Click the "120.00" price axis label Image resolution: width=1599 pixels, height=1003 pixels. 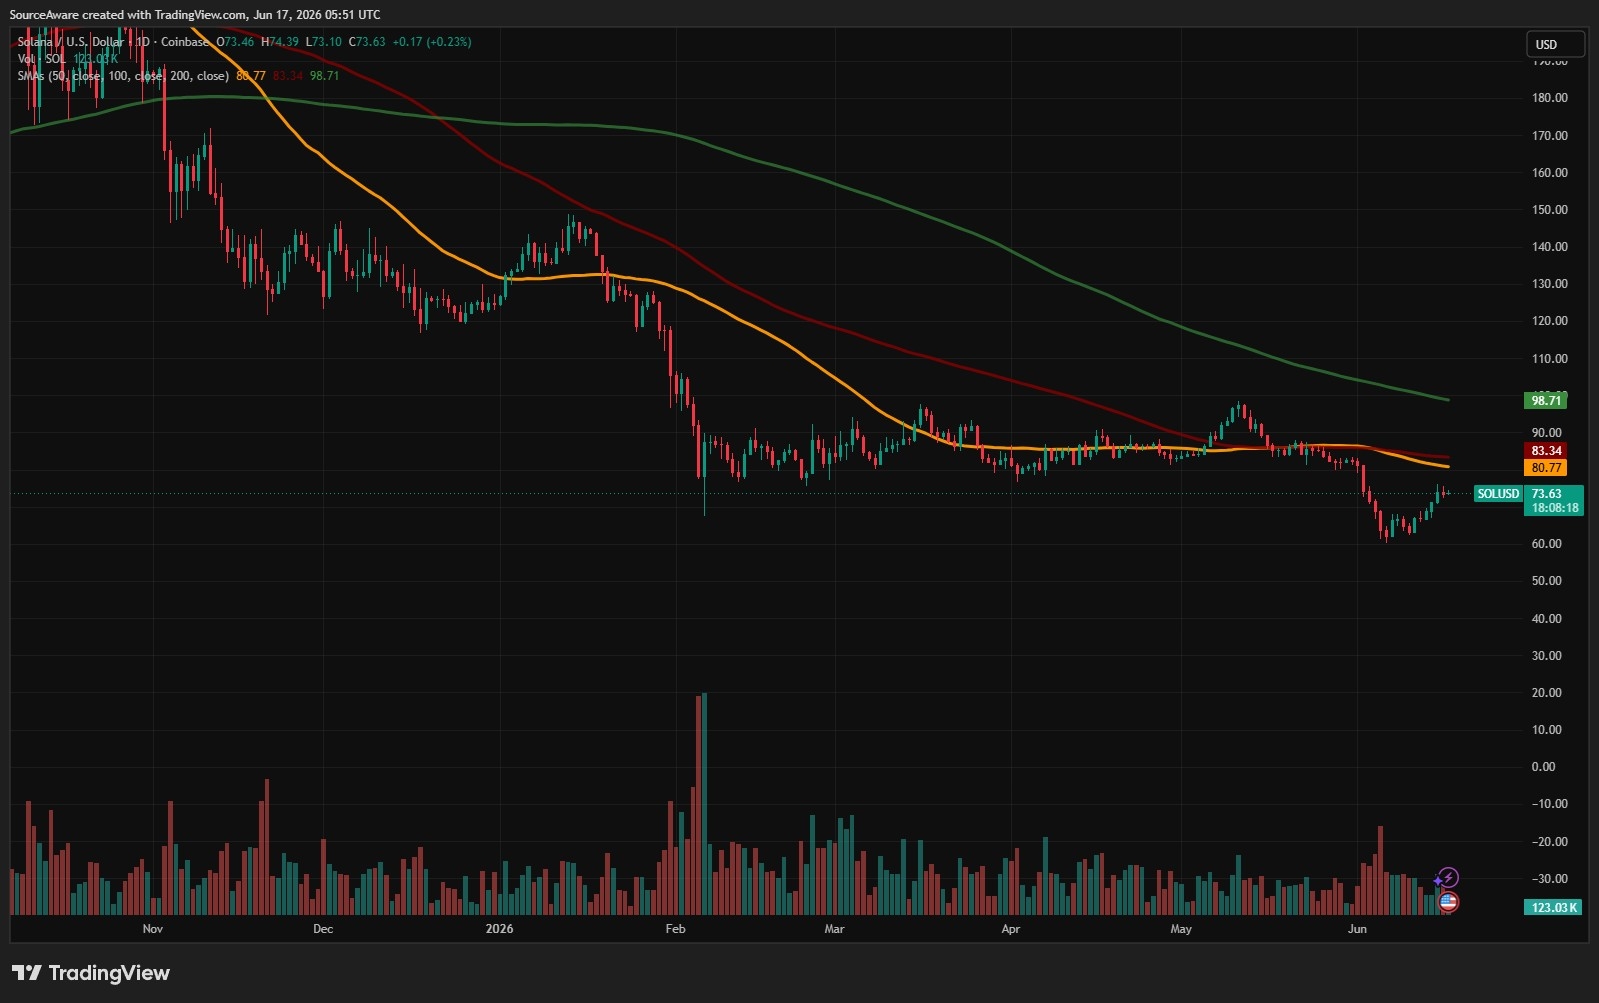(1549, 321)
